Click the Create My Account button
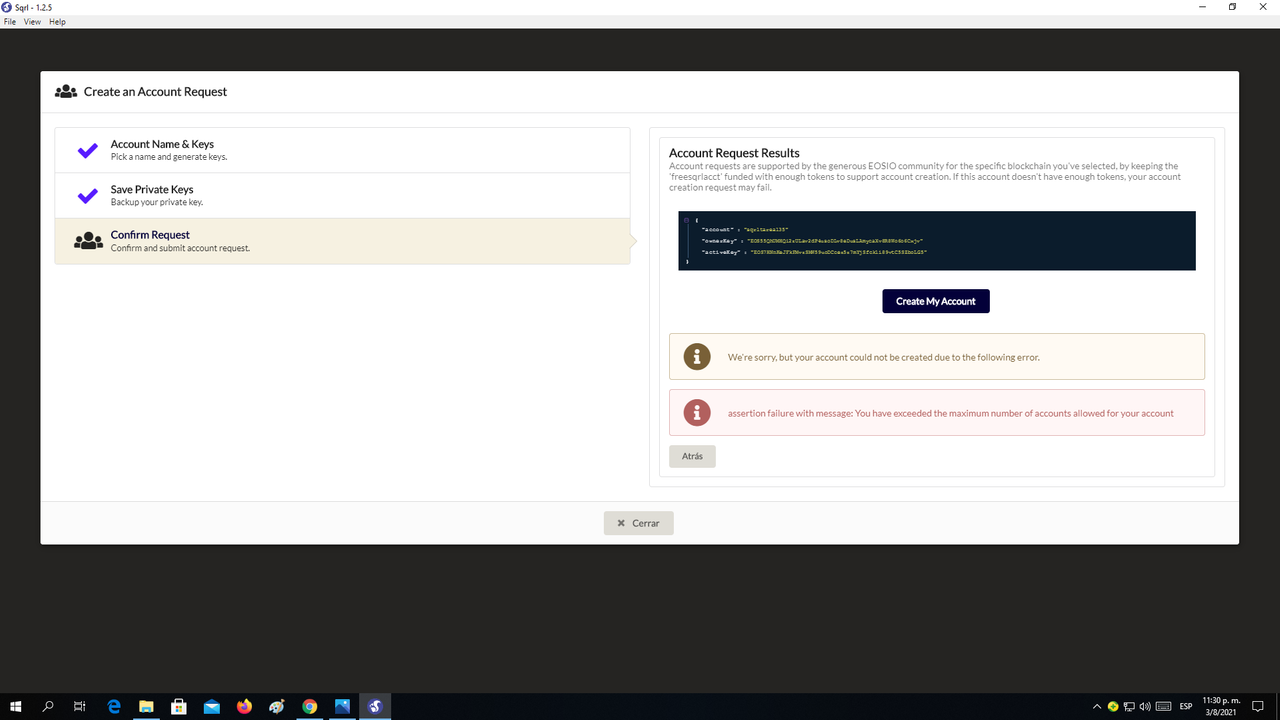1280x720 pixels. (936, 301)
